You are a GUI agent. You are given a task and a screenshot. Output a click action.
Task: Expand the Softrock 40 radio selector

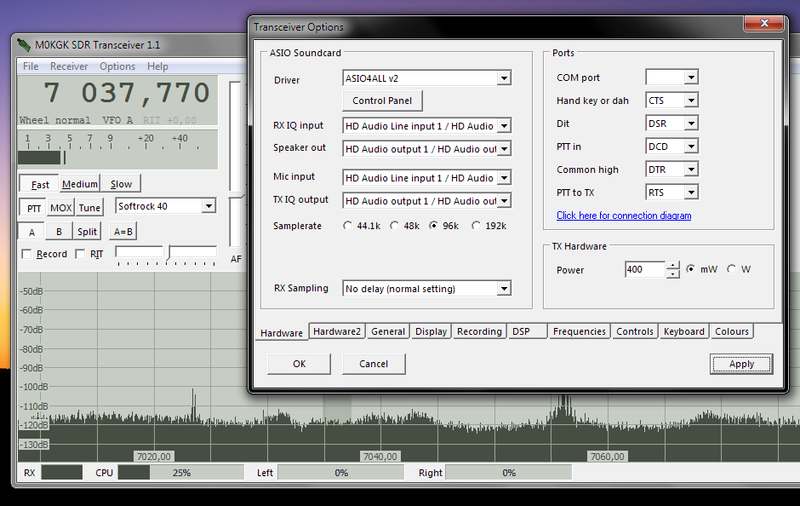208,206
